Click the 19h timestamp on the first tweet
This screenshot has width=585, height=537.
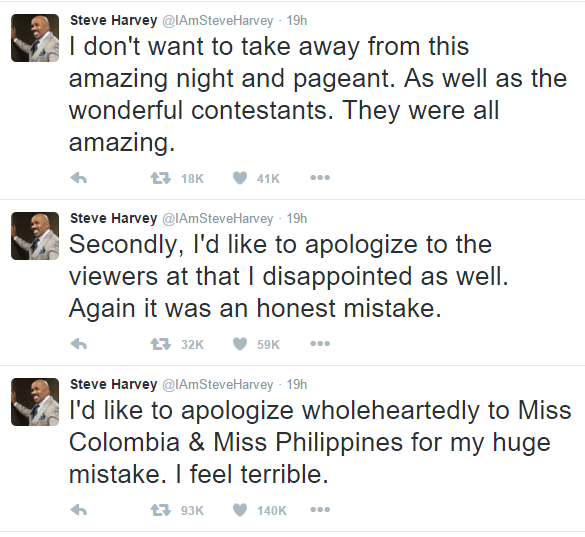[x=297, y=21]
